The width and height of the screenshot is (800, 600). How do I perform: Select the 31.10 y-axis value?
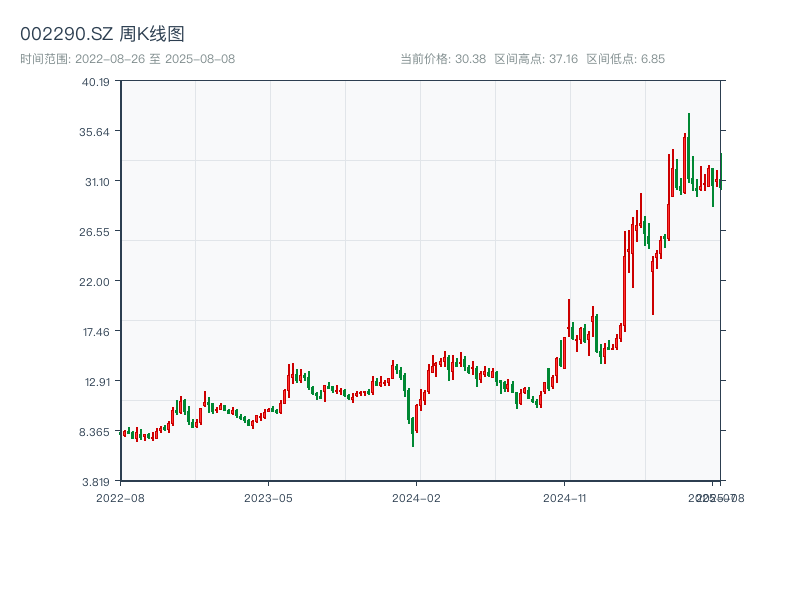click(95, 182)
